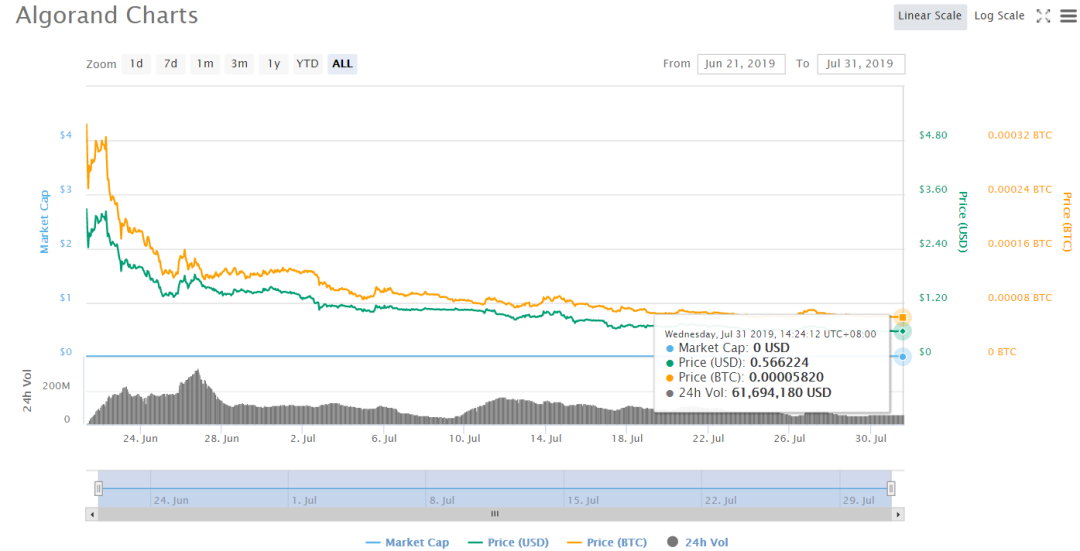Click the Market Cap: 0 USD tooltip row

pyautogui.click(x=728, y=349)
